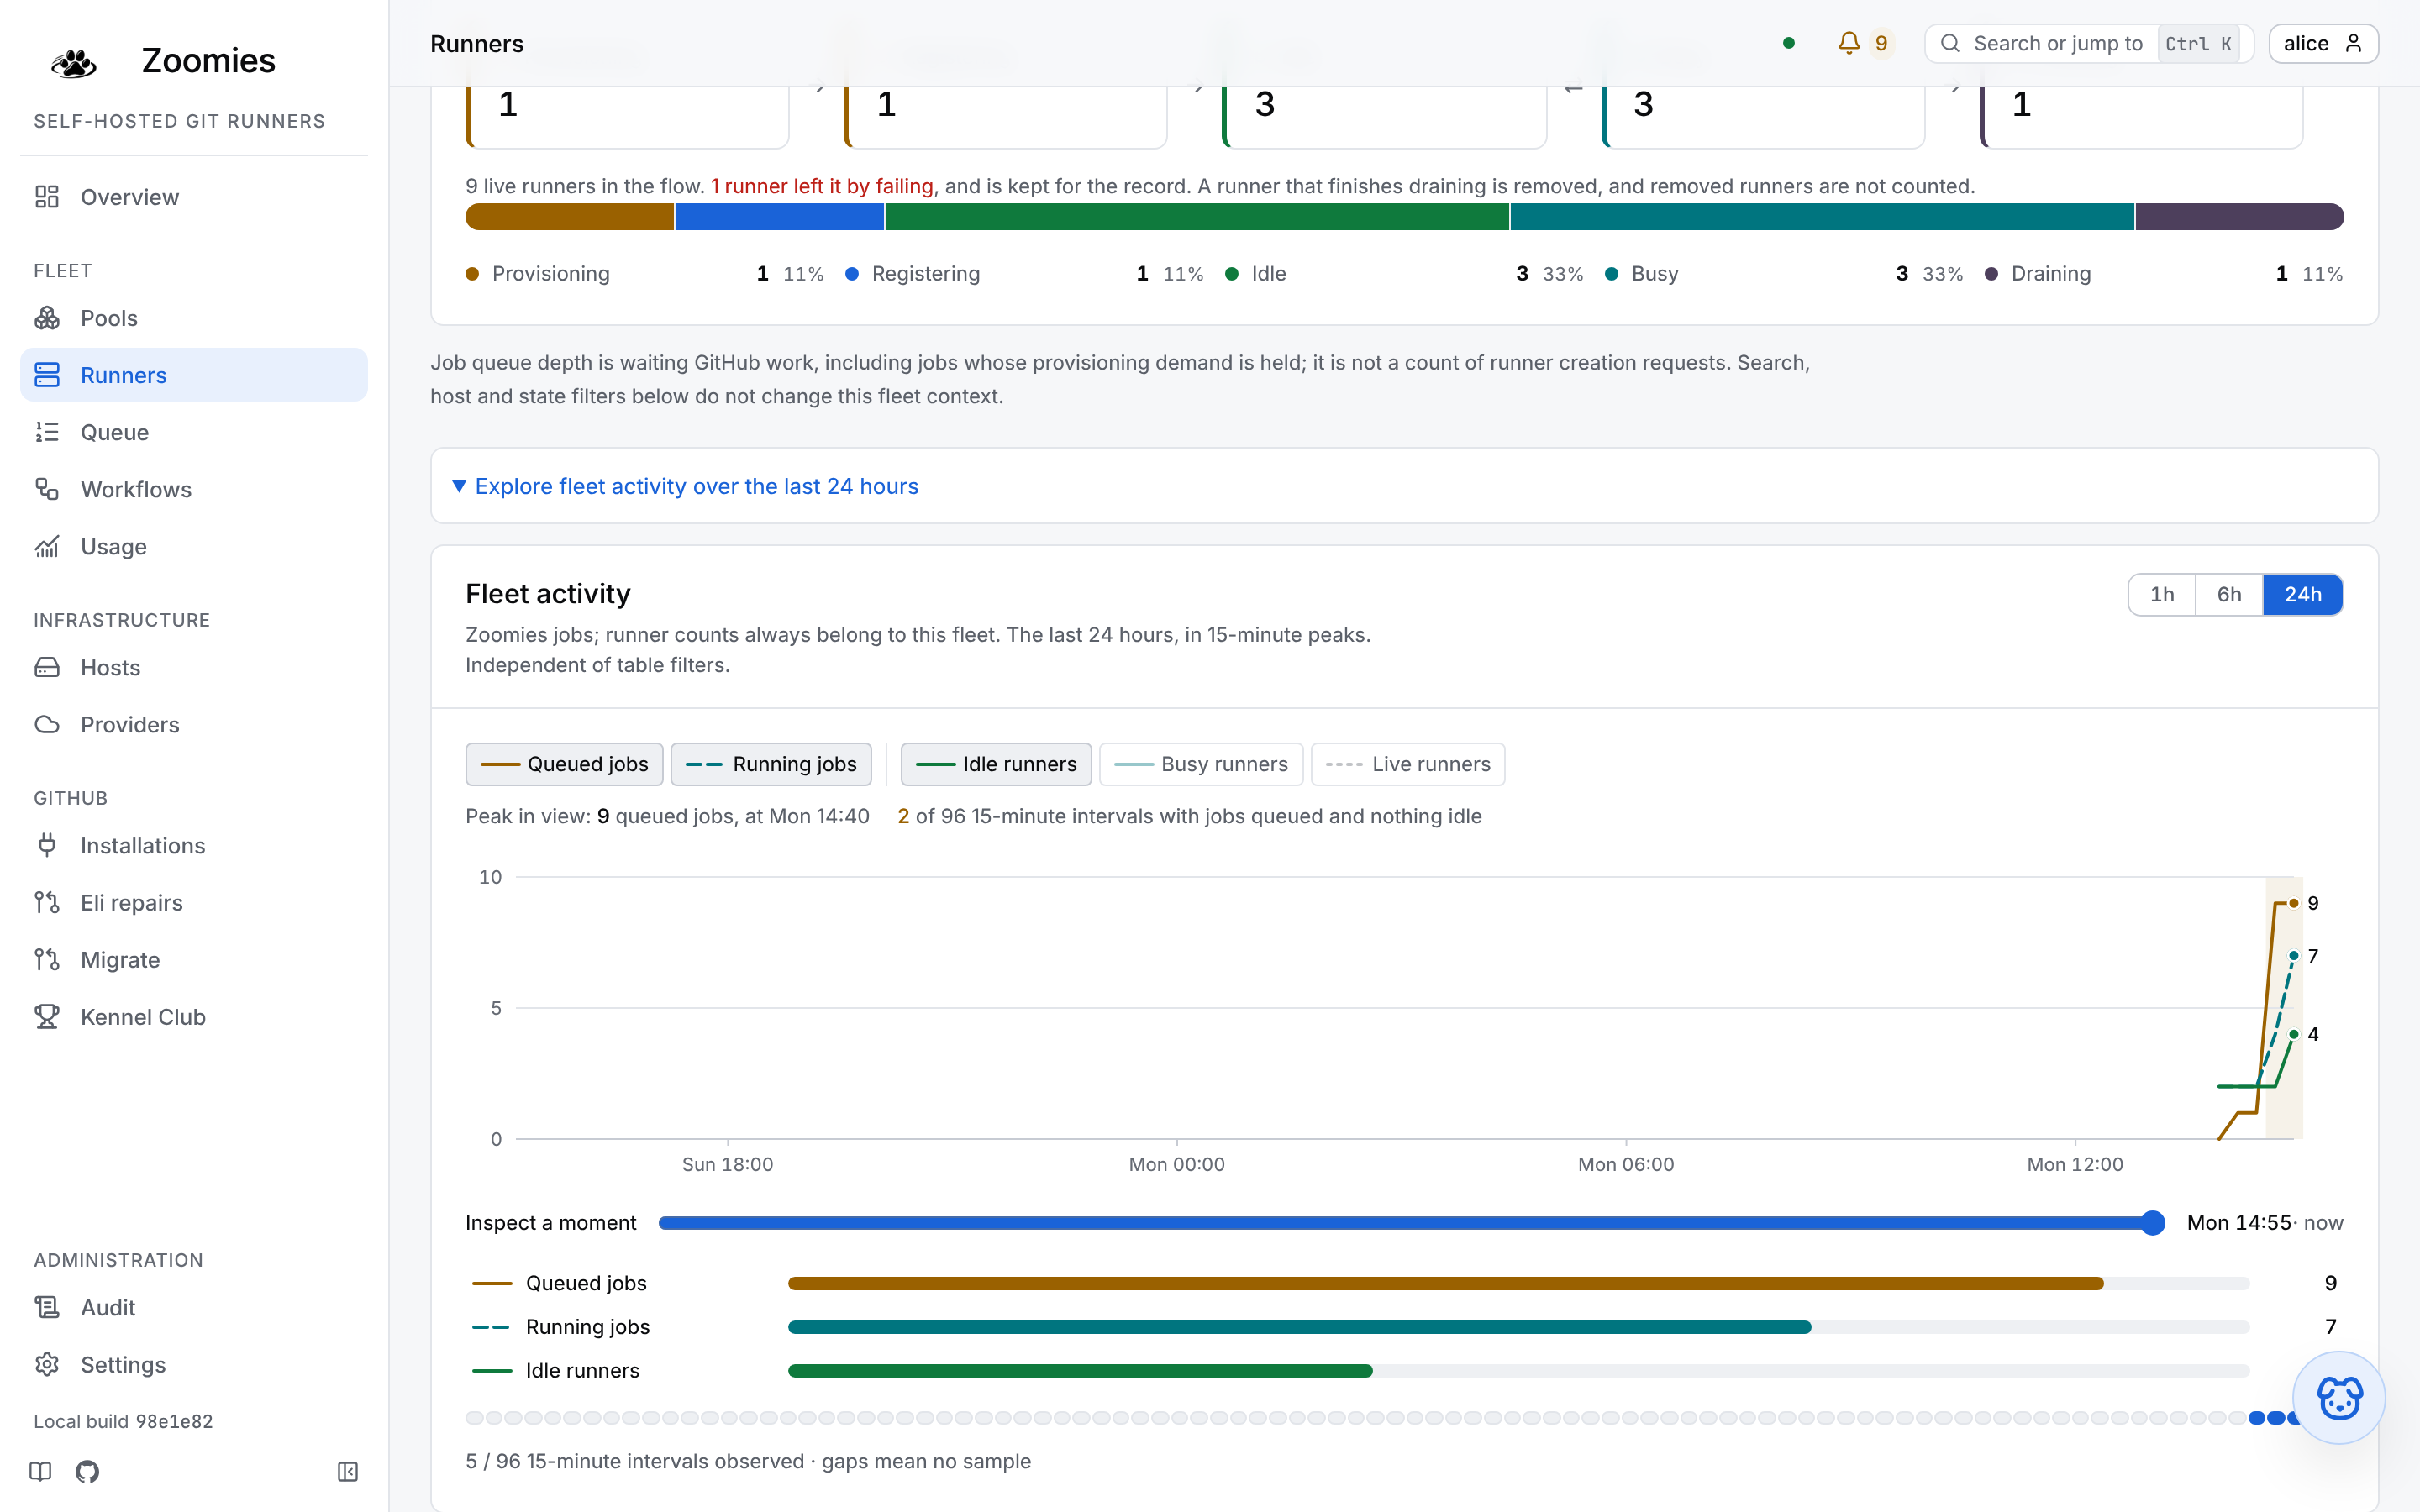Screen dimensions: 2420x1512
Task: Click the Inspect a moment slider handle
Action: click(2152, 1222)
